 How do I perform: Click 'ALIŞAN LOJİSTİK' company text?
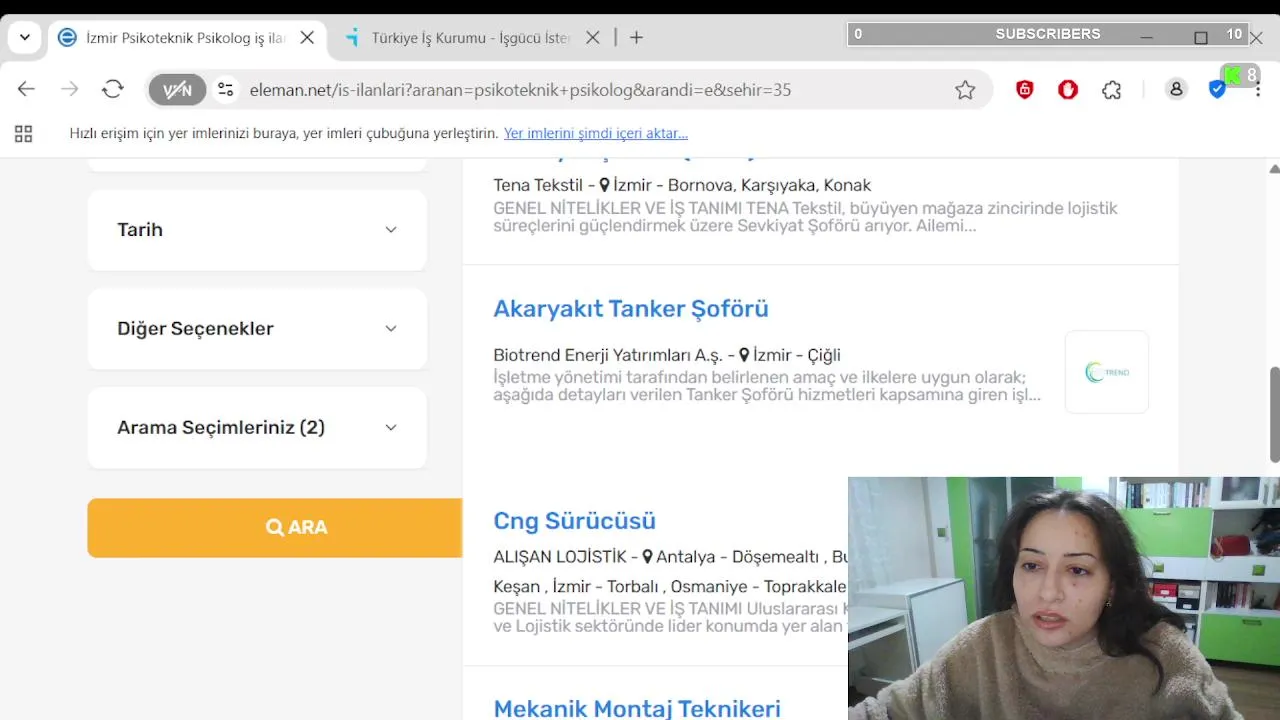pyautogui.click(x=560, y=557)
